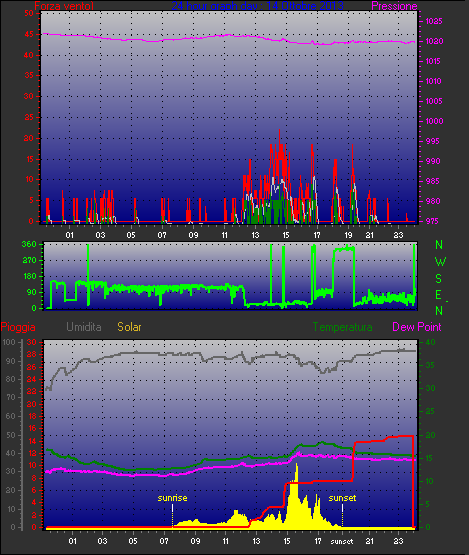Click the 90 value on wind direction axis
Screen dimensions: 469x555
pos(32,292)
